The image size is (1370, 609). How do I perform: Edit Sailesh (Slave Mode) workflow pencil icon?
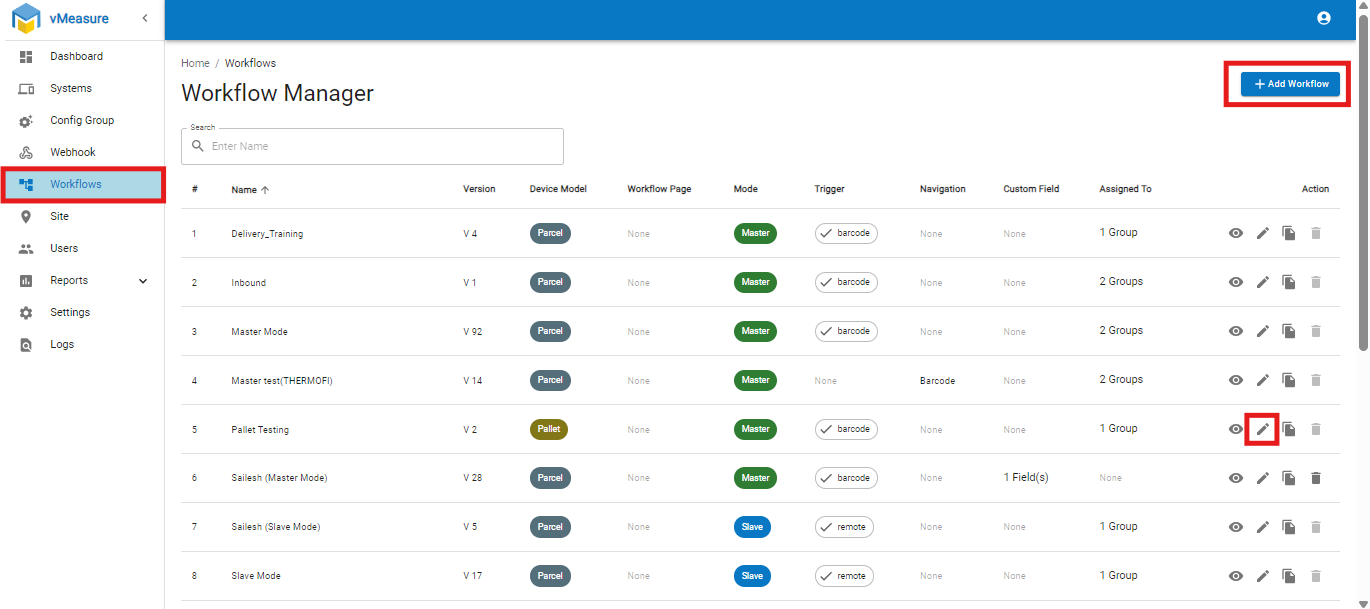coord(1263,527)
